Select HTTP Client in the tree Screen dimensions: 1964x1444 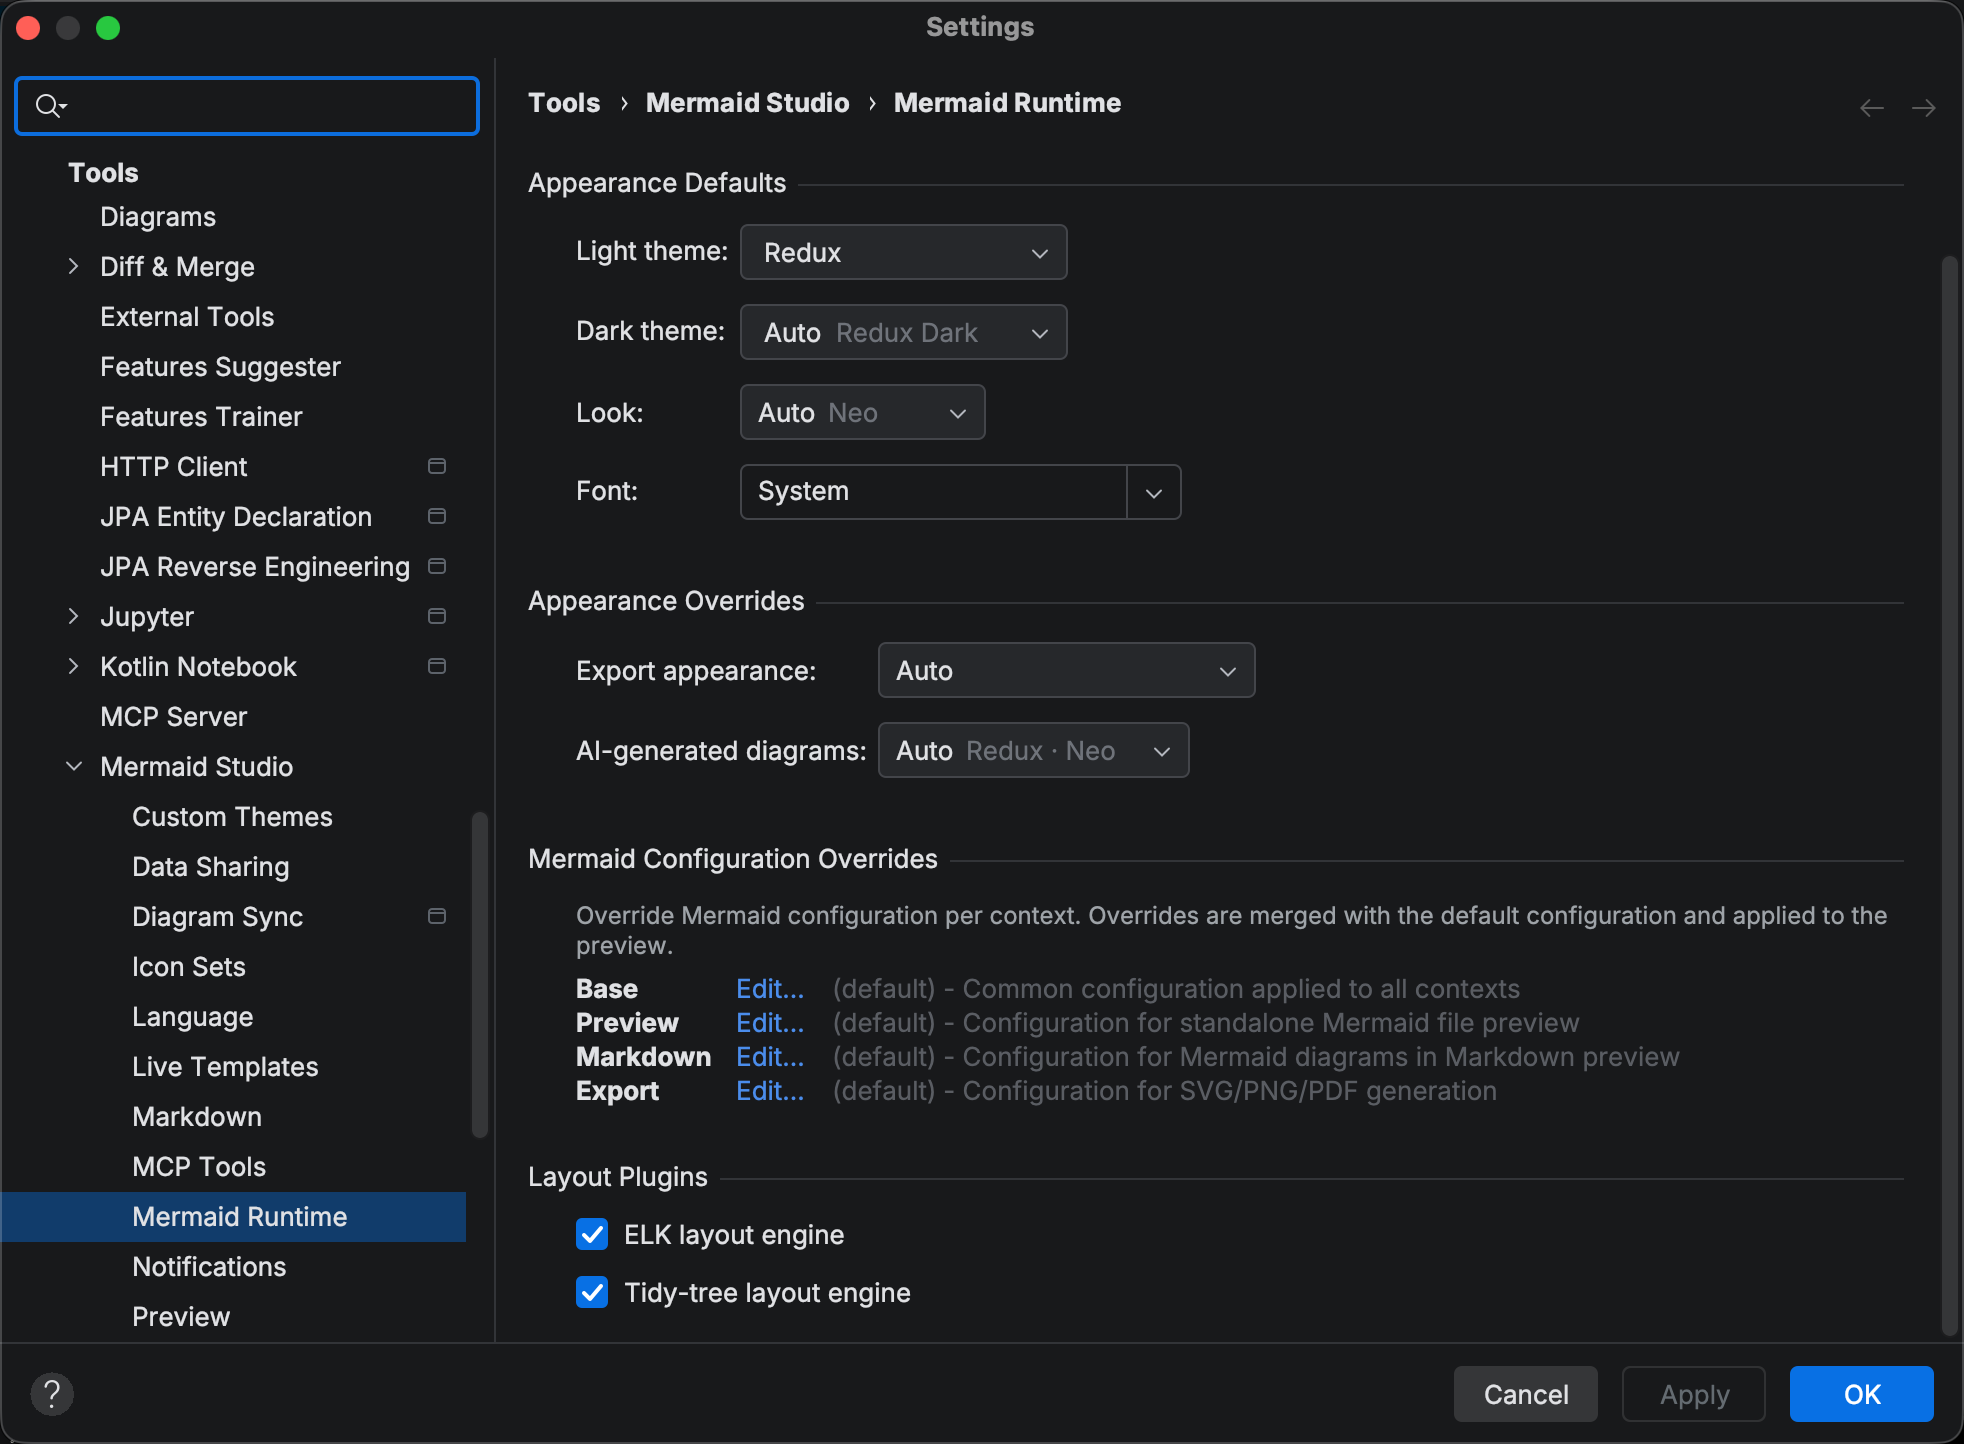coord(174,467)
